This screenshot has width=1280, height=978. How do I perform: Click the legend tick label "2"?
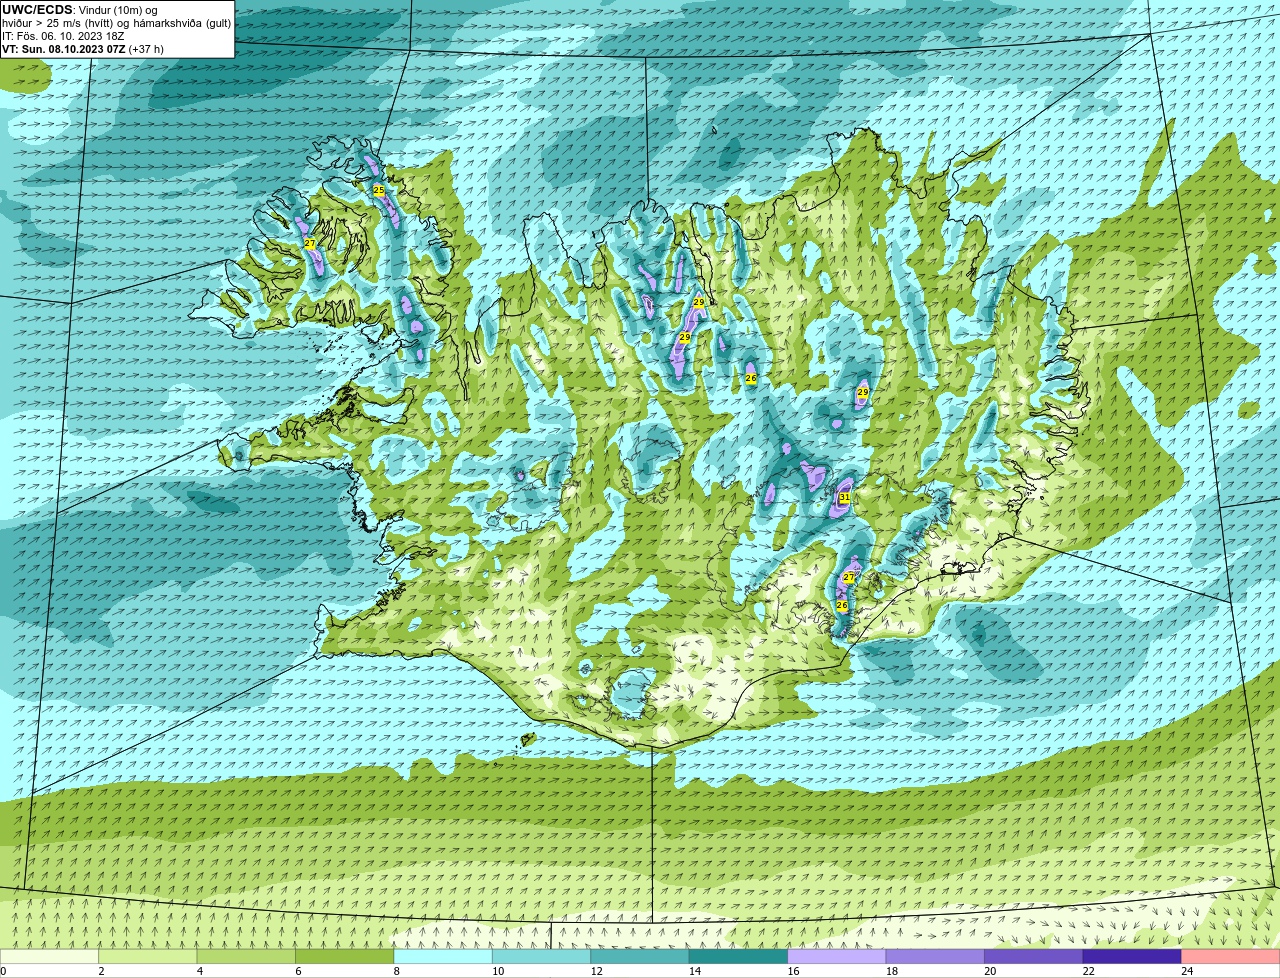101,971
